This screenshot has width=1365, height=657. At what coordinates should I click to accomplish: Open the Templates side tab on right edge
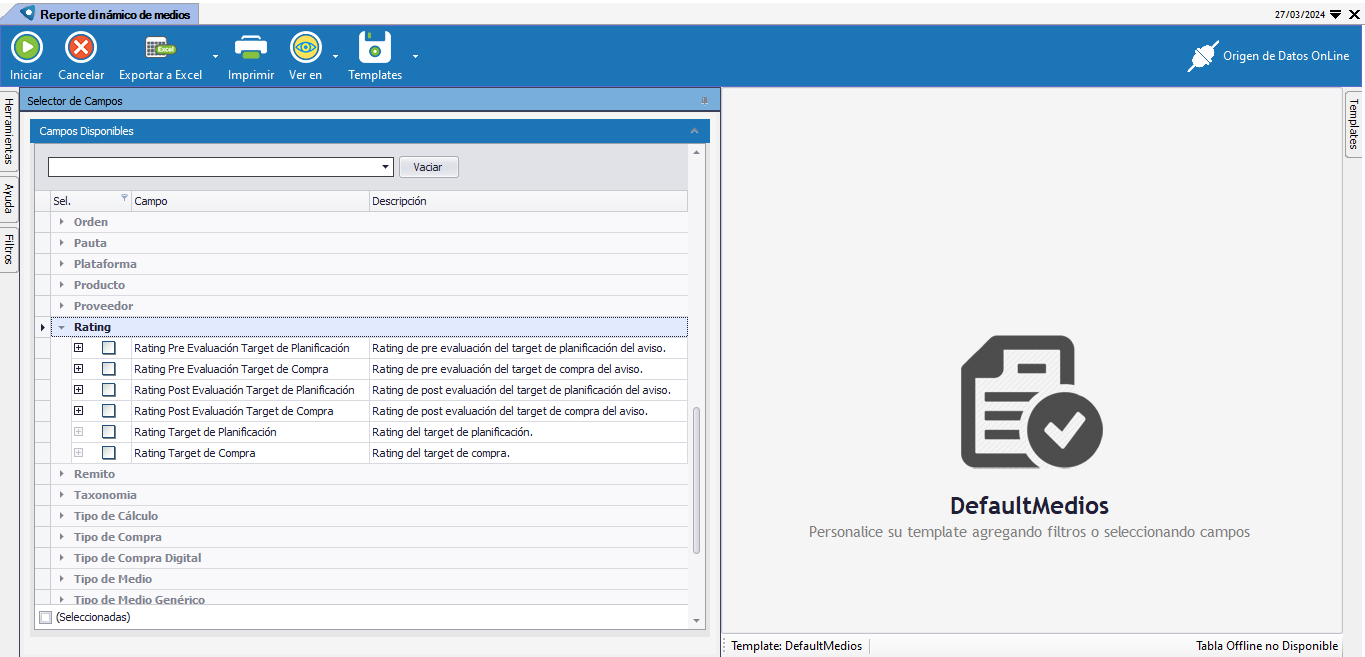point(1354,123)
